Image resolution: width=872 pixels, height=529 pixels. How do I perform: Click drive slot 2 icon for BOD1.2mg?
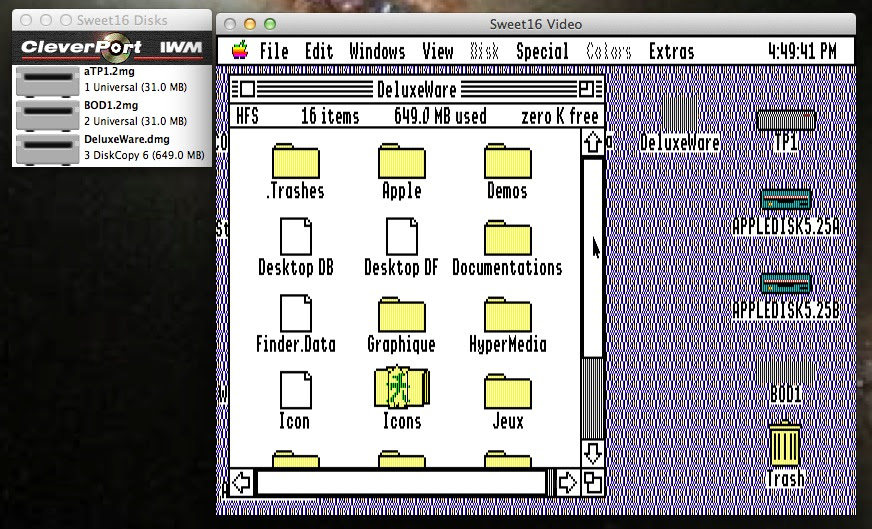[47, 115]
